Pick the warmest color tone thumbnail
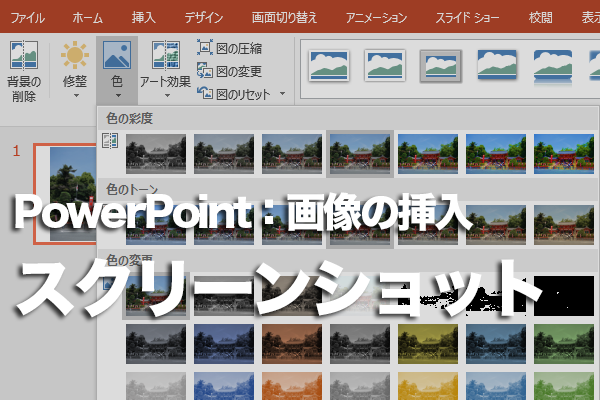The image size is (600, 400). click(x=564, y=225)
